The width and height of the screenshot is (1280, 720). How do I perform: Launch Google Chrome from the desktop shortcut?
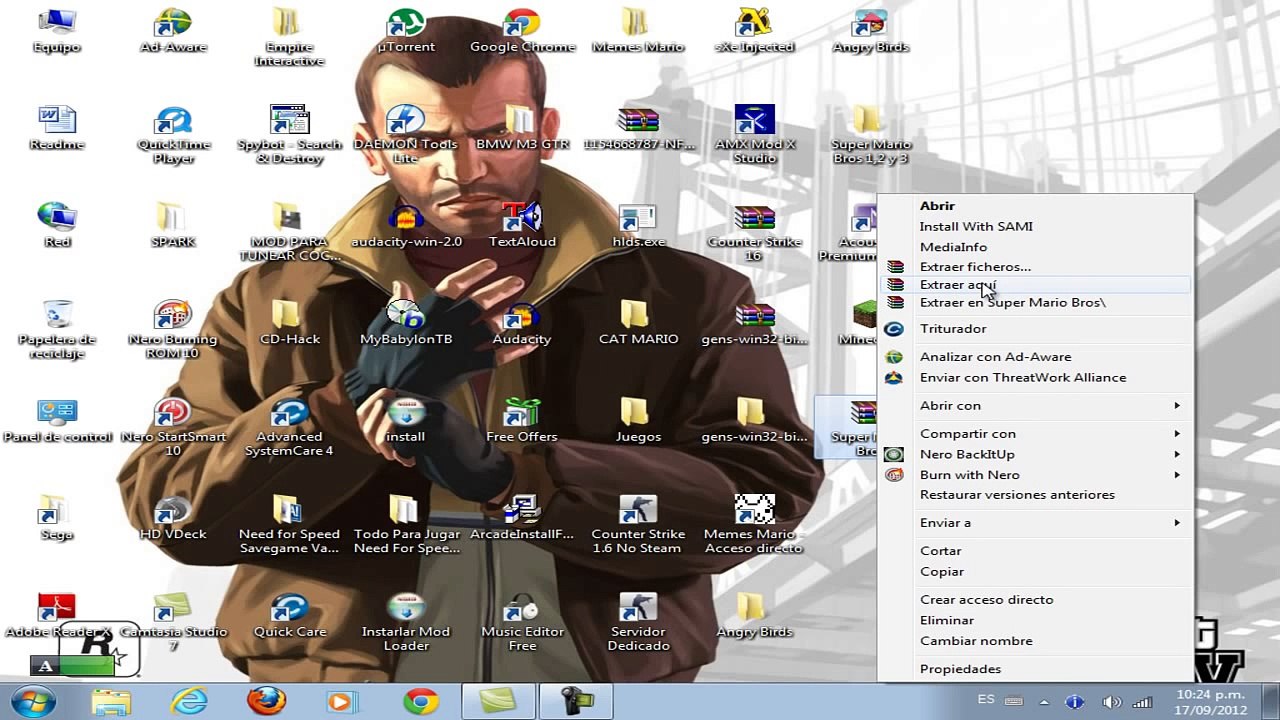click(522, 31)
